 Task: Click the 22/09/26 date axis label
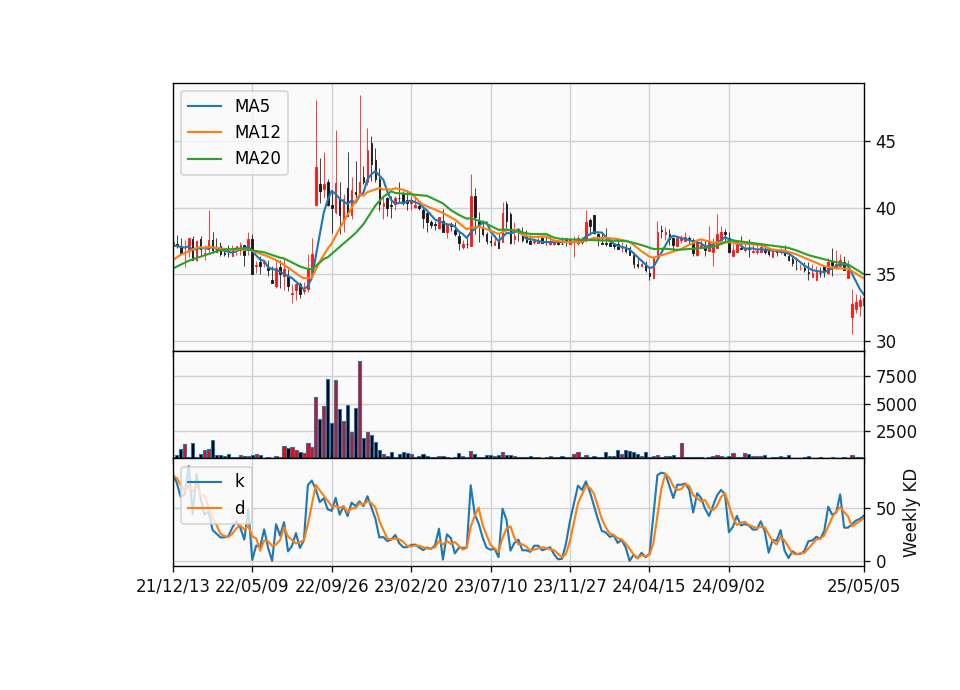(332, 586)
